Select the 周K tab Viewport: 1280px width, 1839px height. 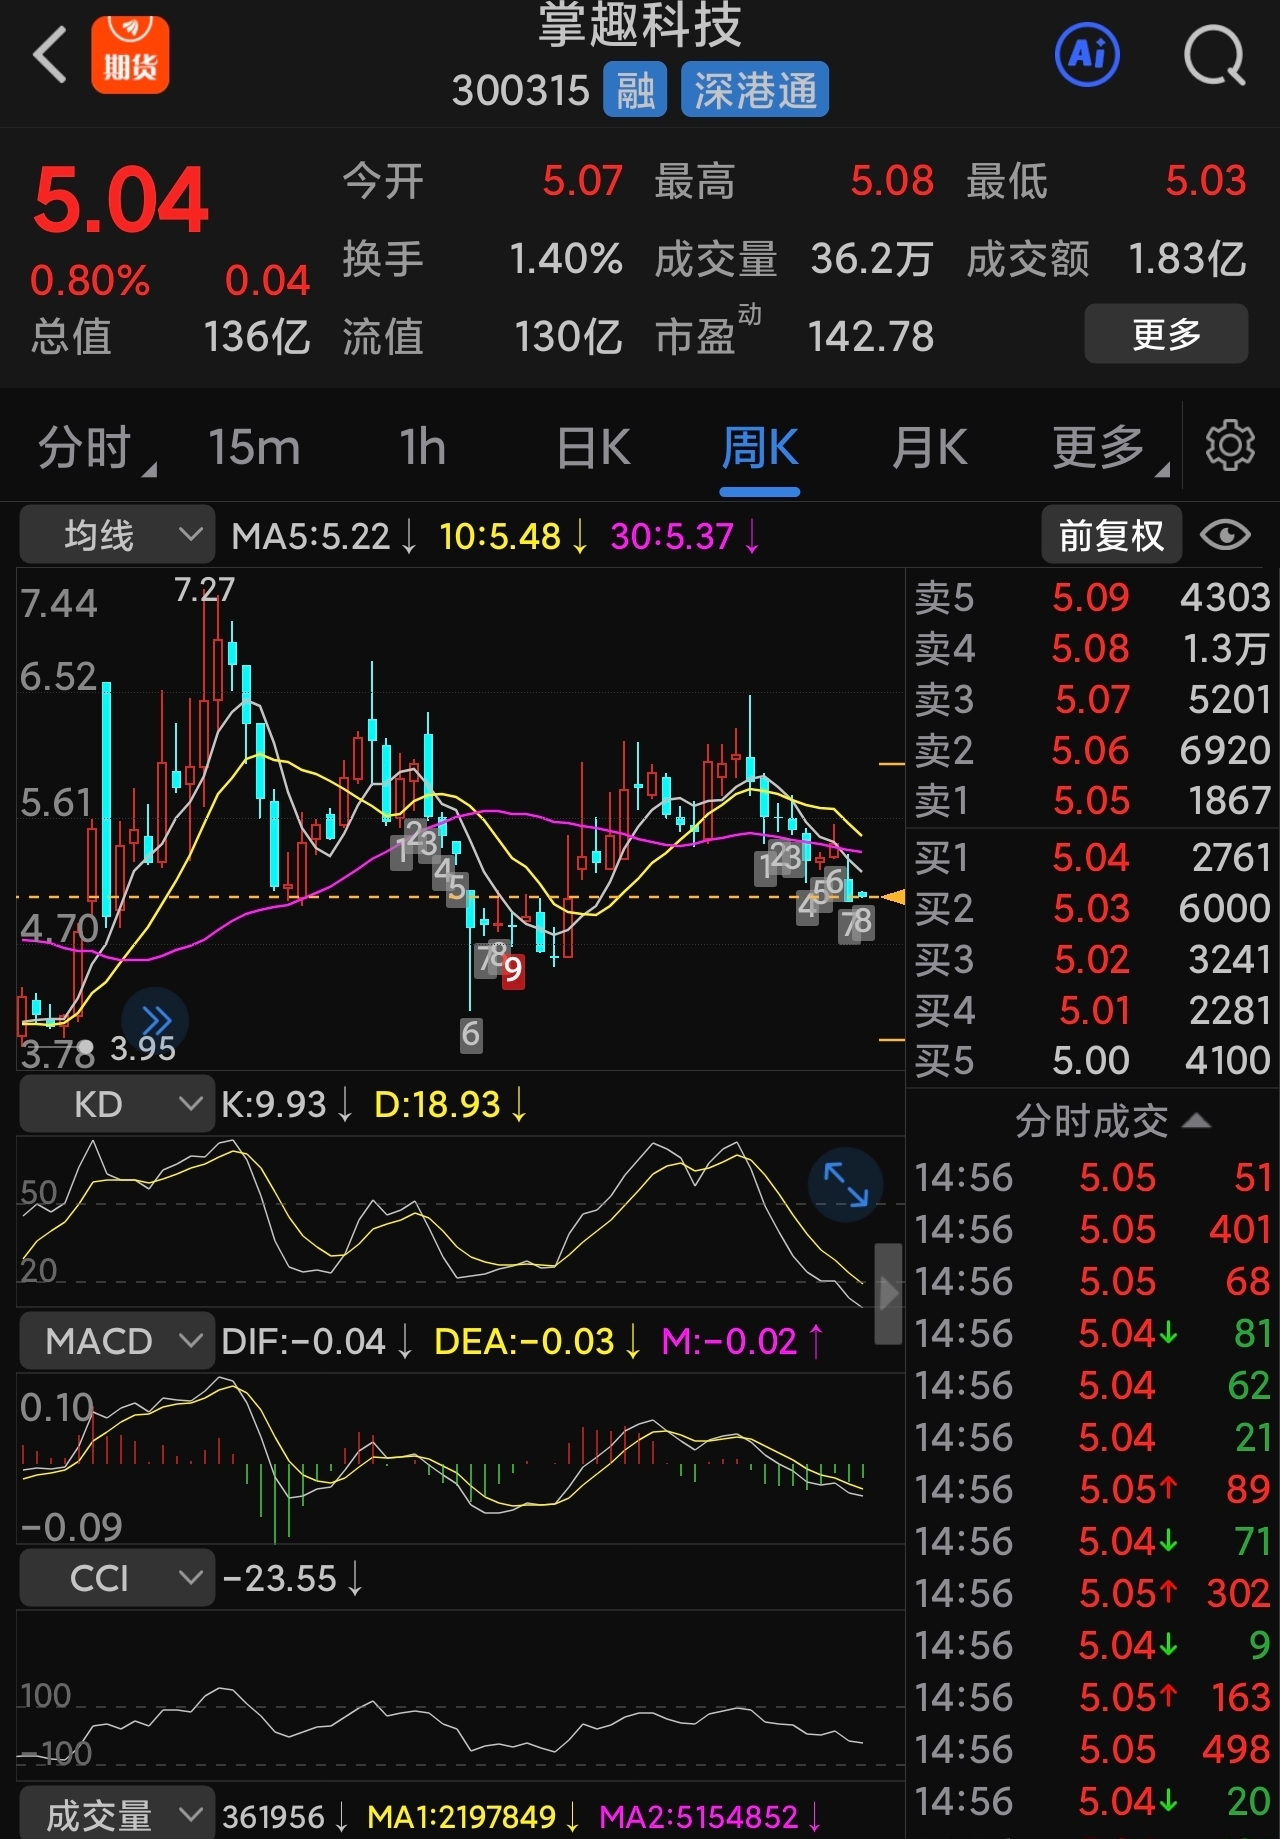coord(760,447)
